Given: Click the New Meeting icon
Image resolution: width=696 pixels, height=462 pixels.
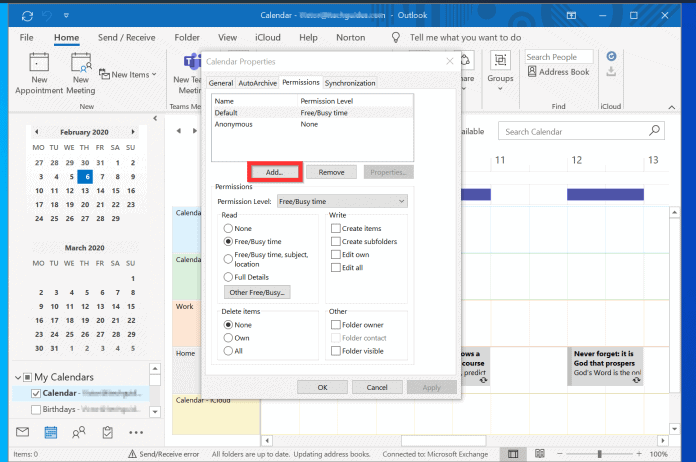Looking at the screenshot, I should (x=81, y=62).
